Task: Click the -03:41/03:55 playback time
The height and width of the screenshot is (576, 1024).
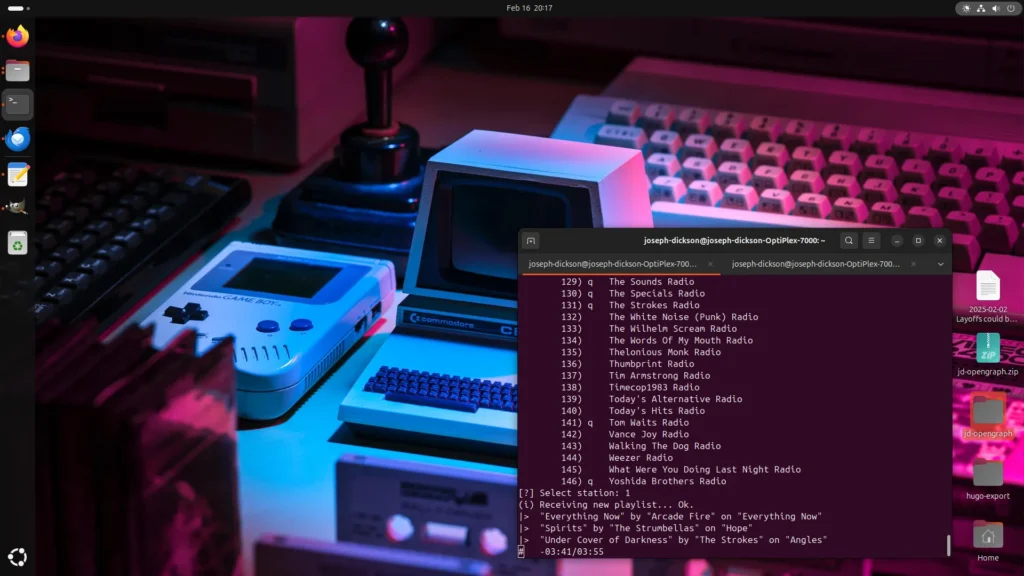Action: click(571, 552)
